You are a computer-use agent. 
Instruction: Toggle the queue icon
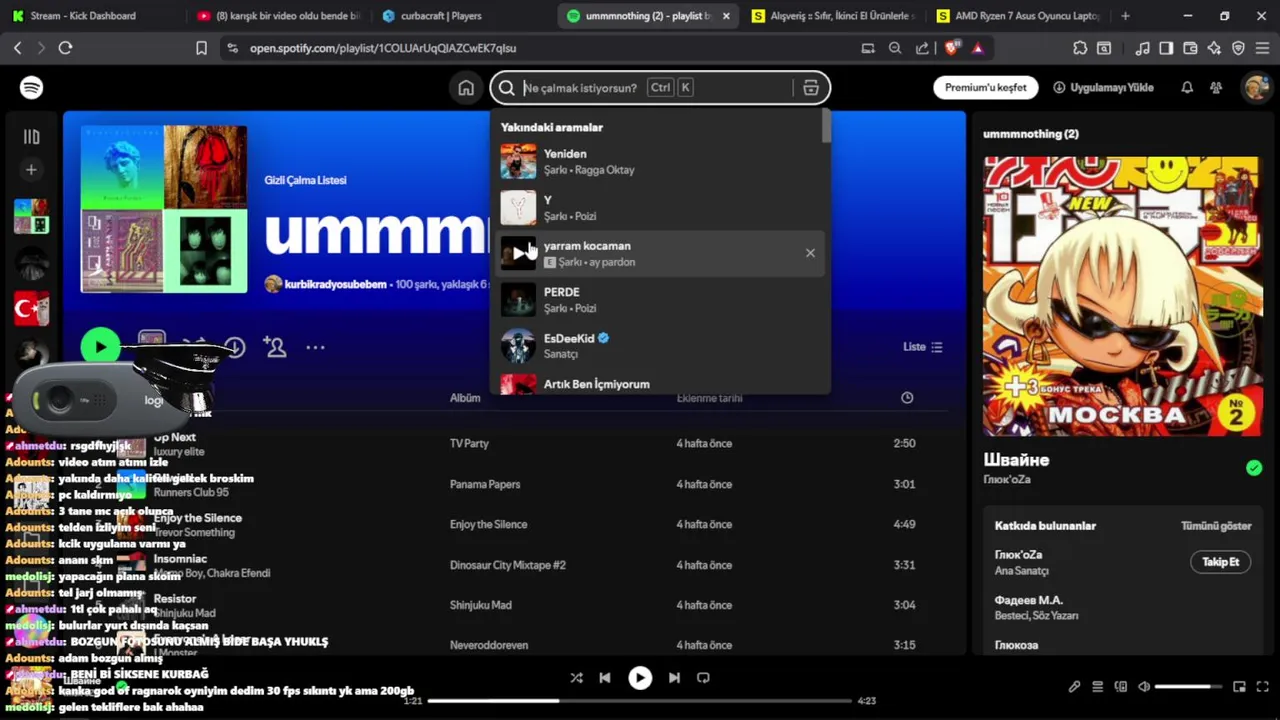(x=1097, y=687)
